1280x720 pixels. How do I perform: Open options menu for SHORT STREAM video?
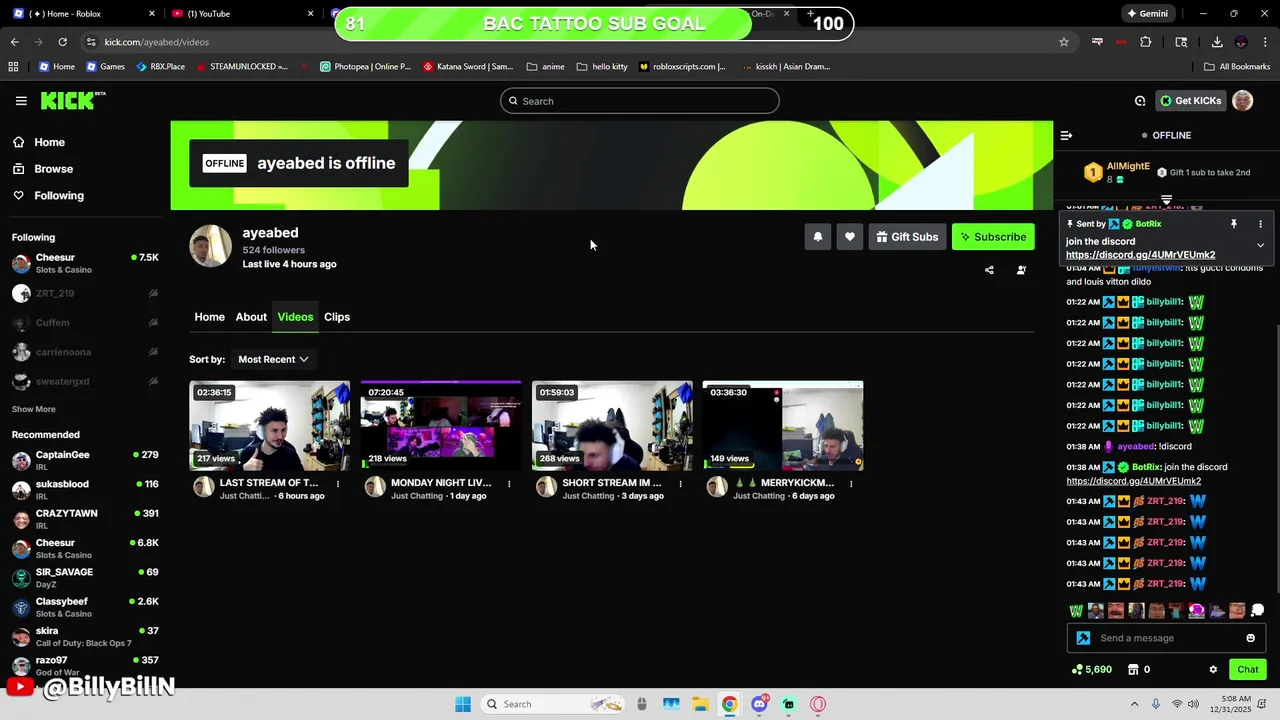(680, 484)
